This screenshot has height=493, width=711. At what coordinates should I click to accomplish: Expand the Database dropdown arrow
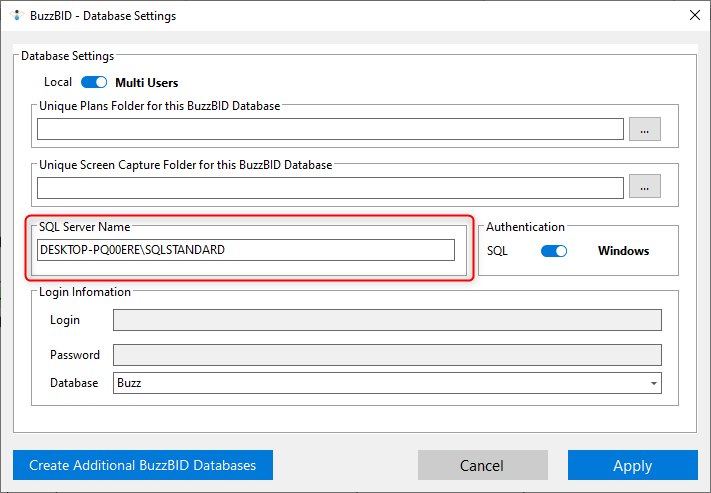point(654,383)
